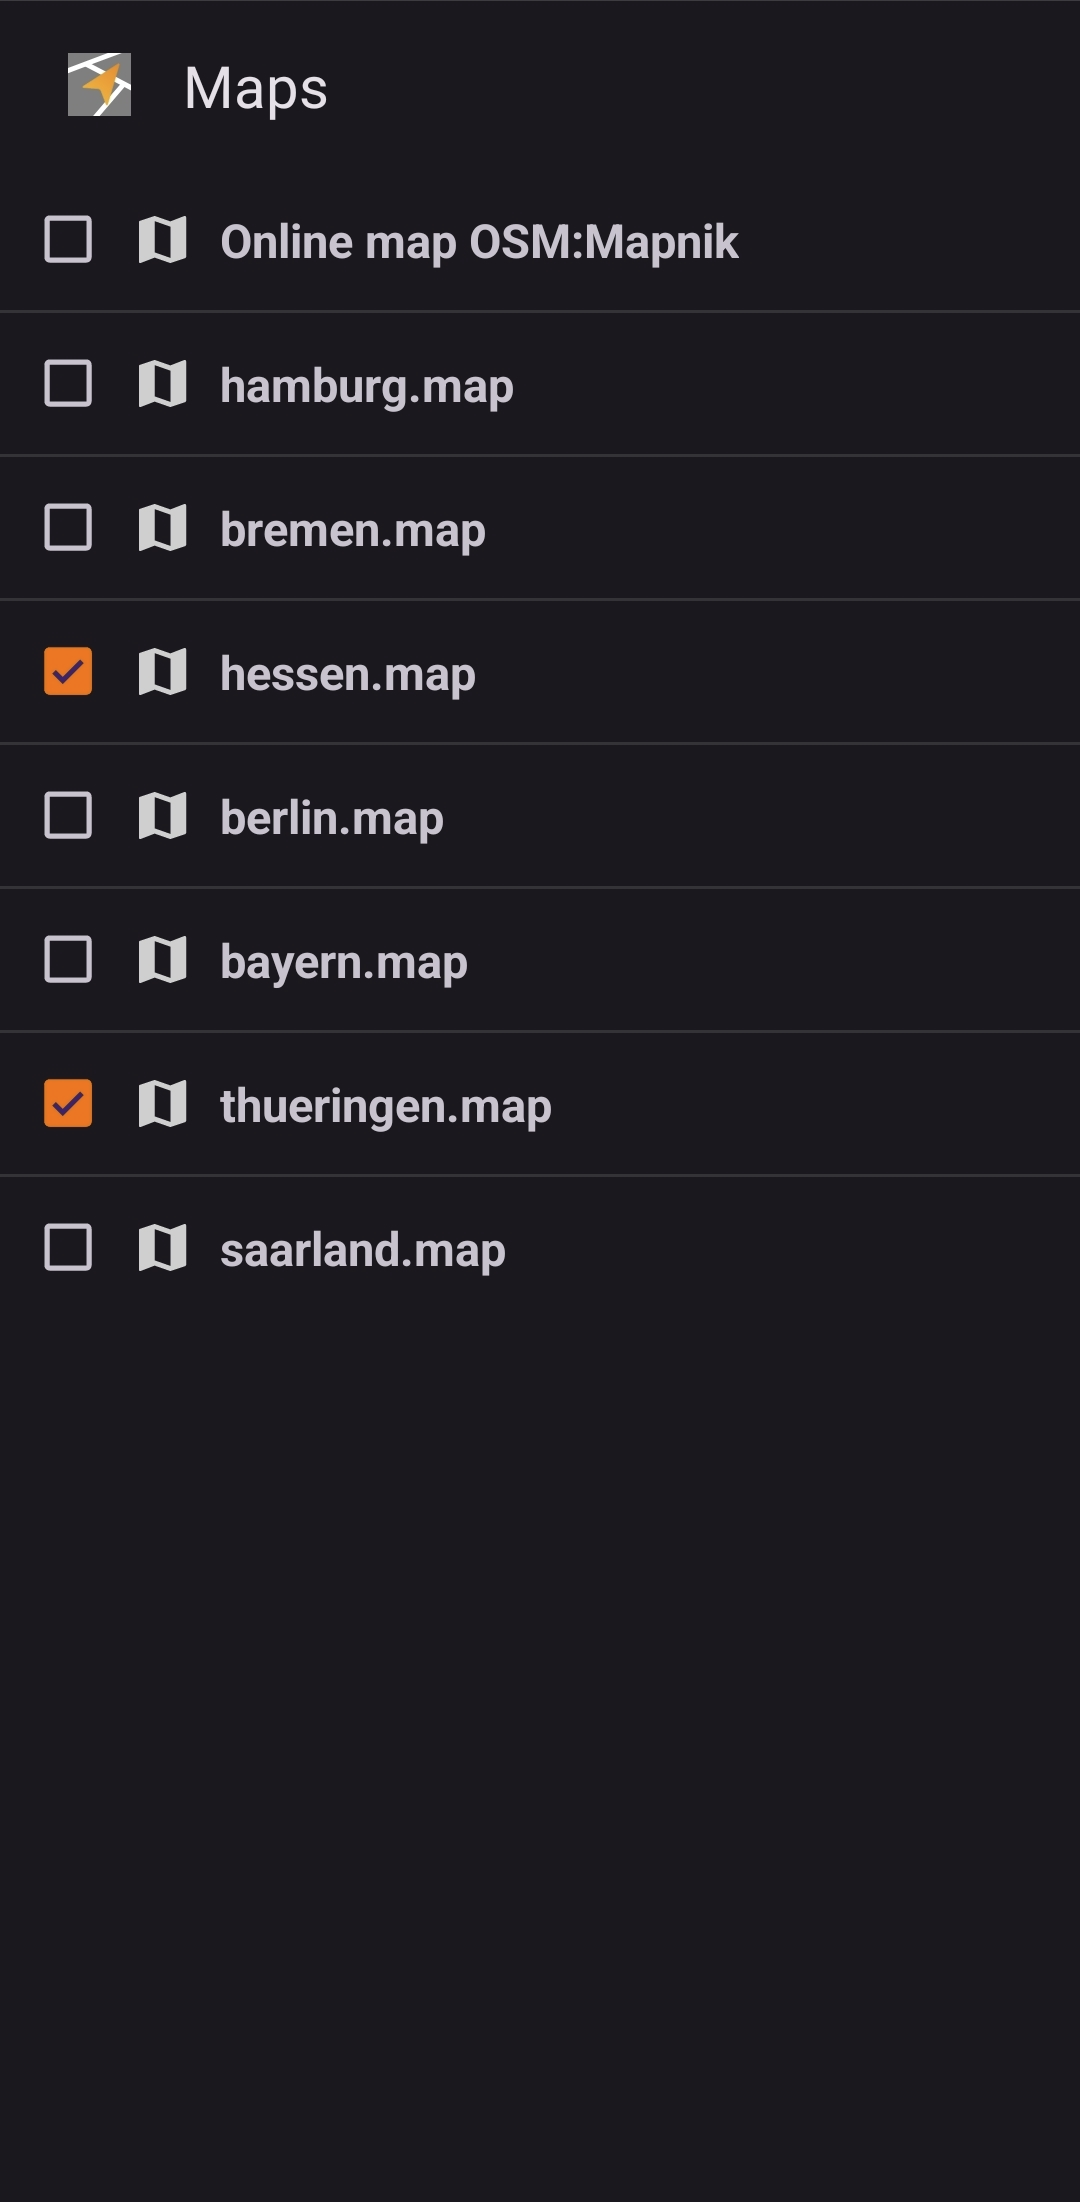The width and height of the screenshot is (1080, 2202).
Task: Click the map icon beside saarland.map
Action: tap(162, 1248)
